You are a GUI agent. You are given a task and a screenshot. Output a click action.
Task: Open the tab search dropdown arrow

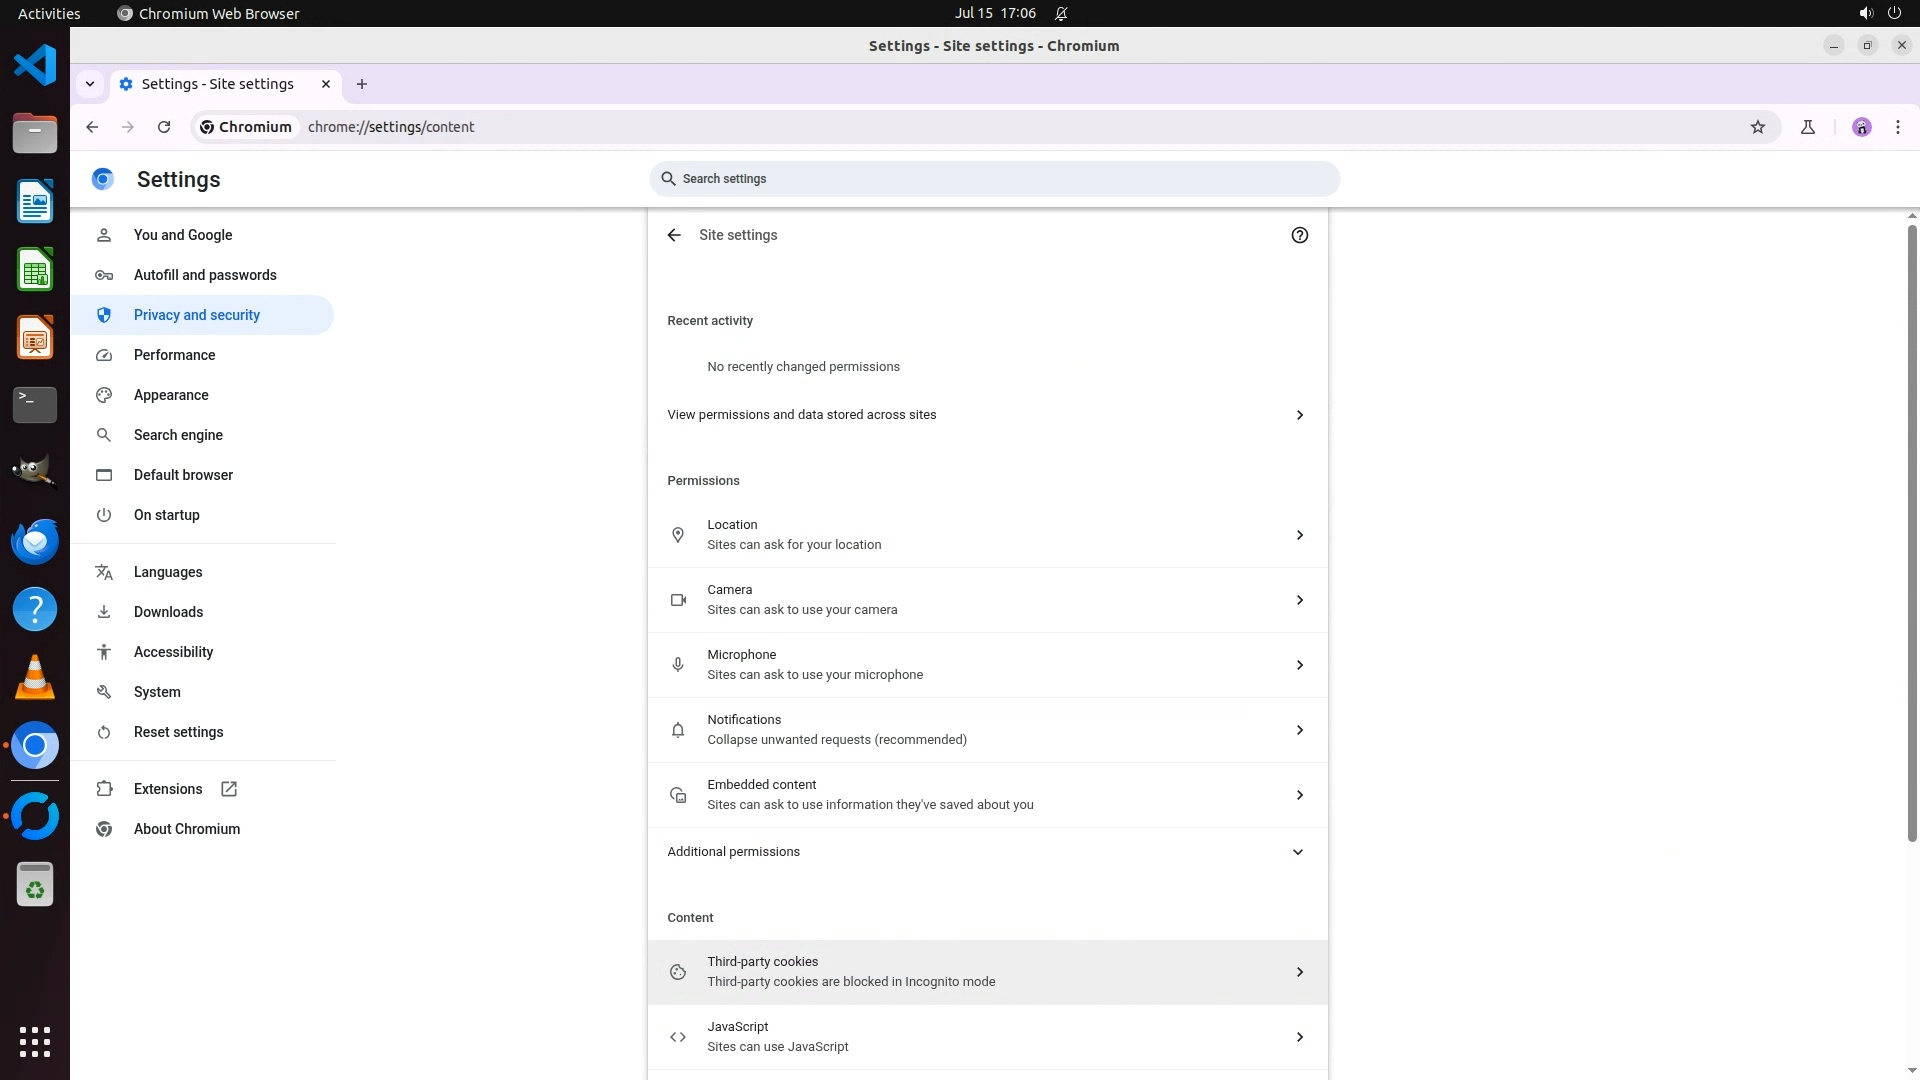click(x=90, y=84)
